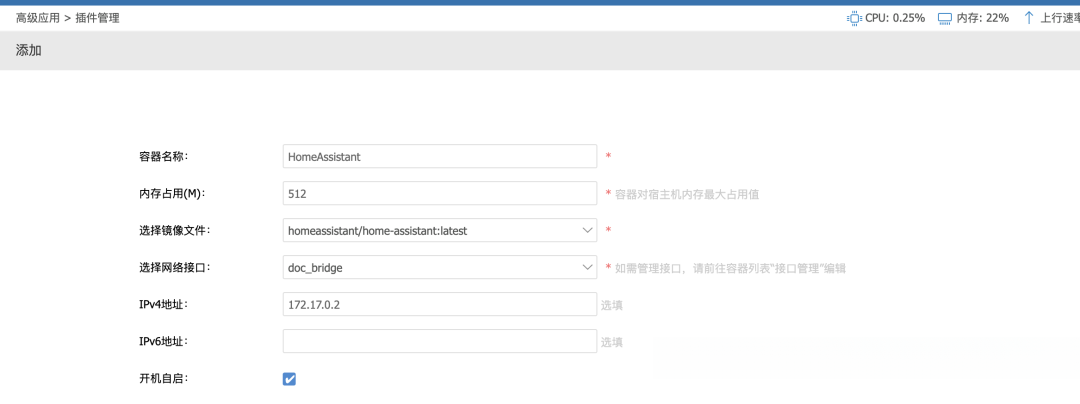Click the 内存: 22% status text
Viewport: 1080px width, 404px height.
[x=983, y=19]
